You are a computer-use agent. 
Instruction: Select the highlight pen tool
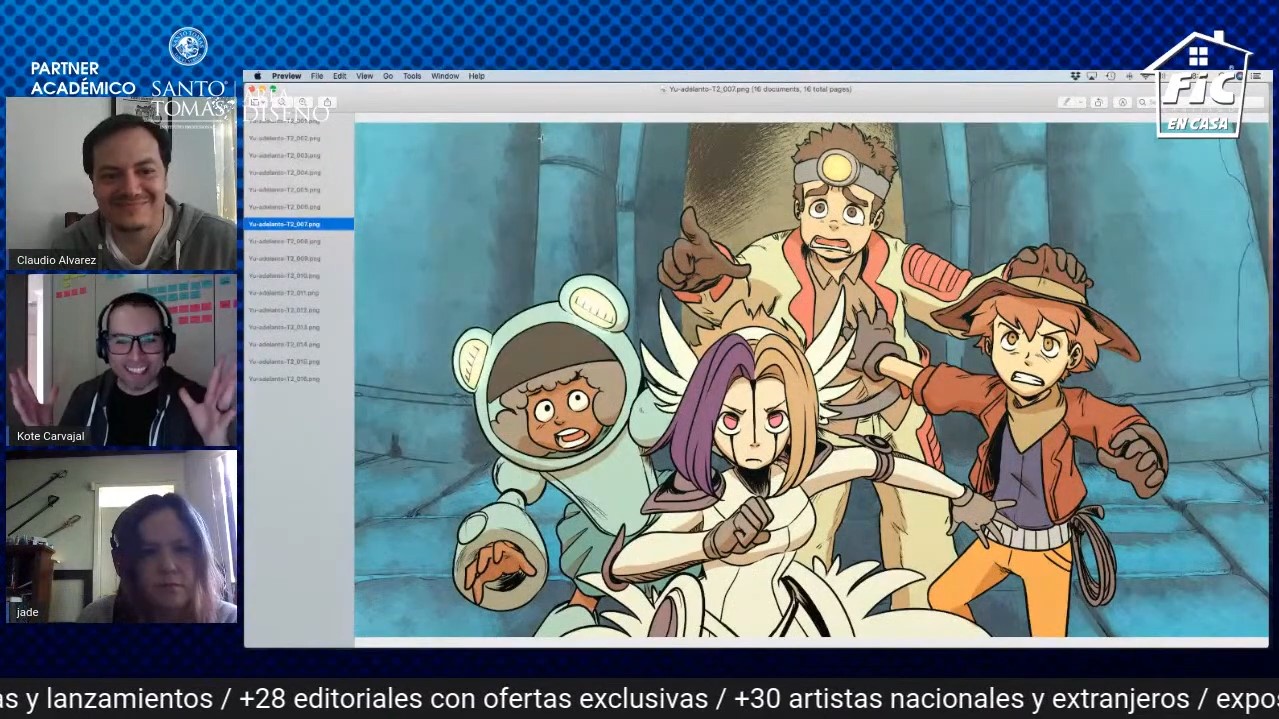pos(1067,102)
